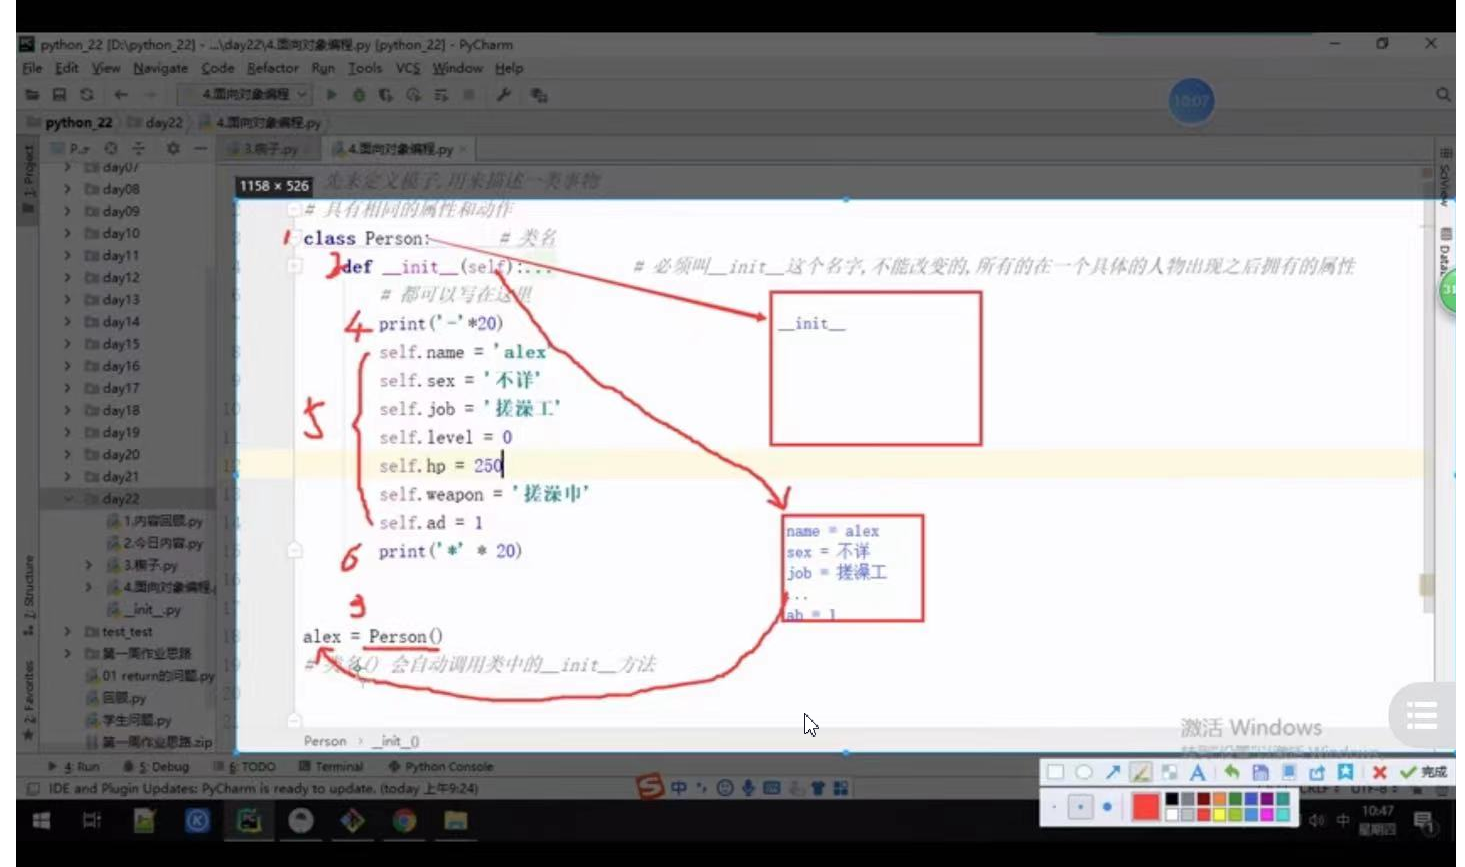Open the Refactor menu
This screenshot has width=1465, height=867.
272,68
